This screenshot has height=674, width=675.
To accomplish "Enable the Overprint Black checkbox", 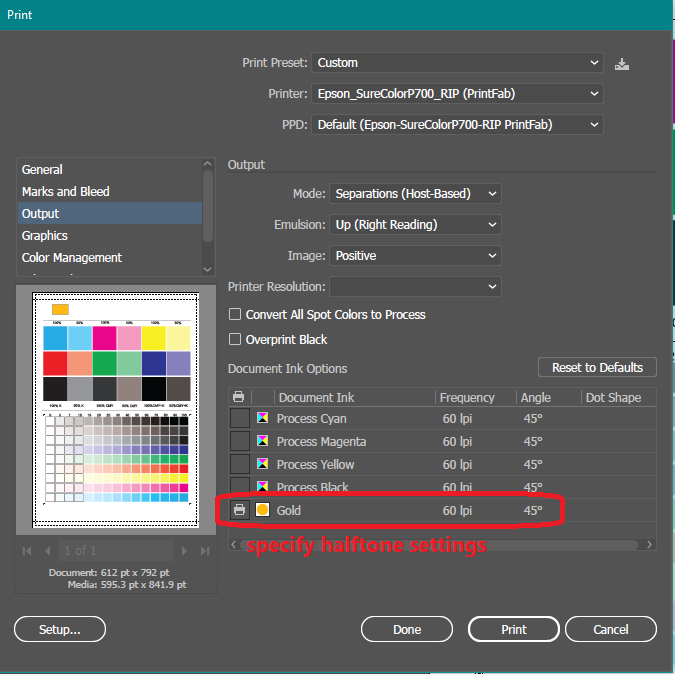I will coord(236,339).
